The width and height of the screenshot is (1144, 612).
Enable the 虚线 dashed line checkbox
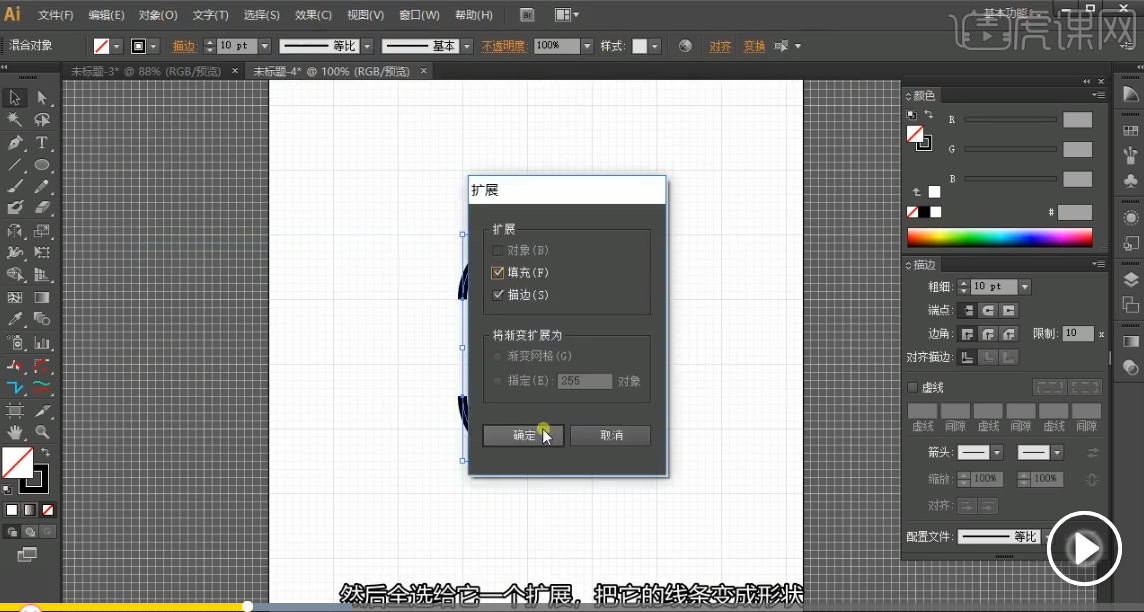coord(912,387)
